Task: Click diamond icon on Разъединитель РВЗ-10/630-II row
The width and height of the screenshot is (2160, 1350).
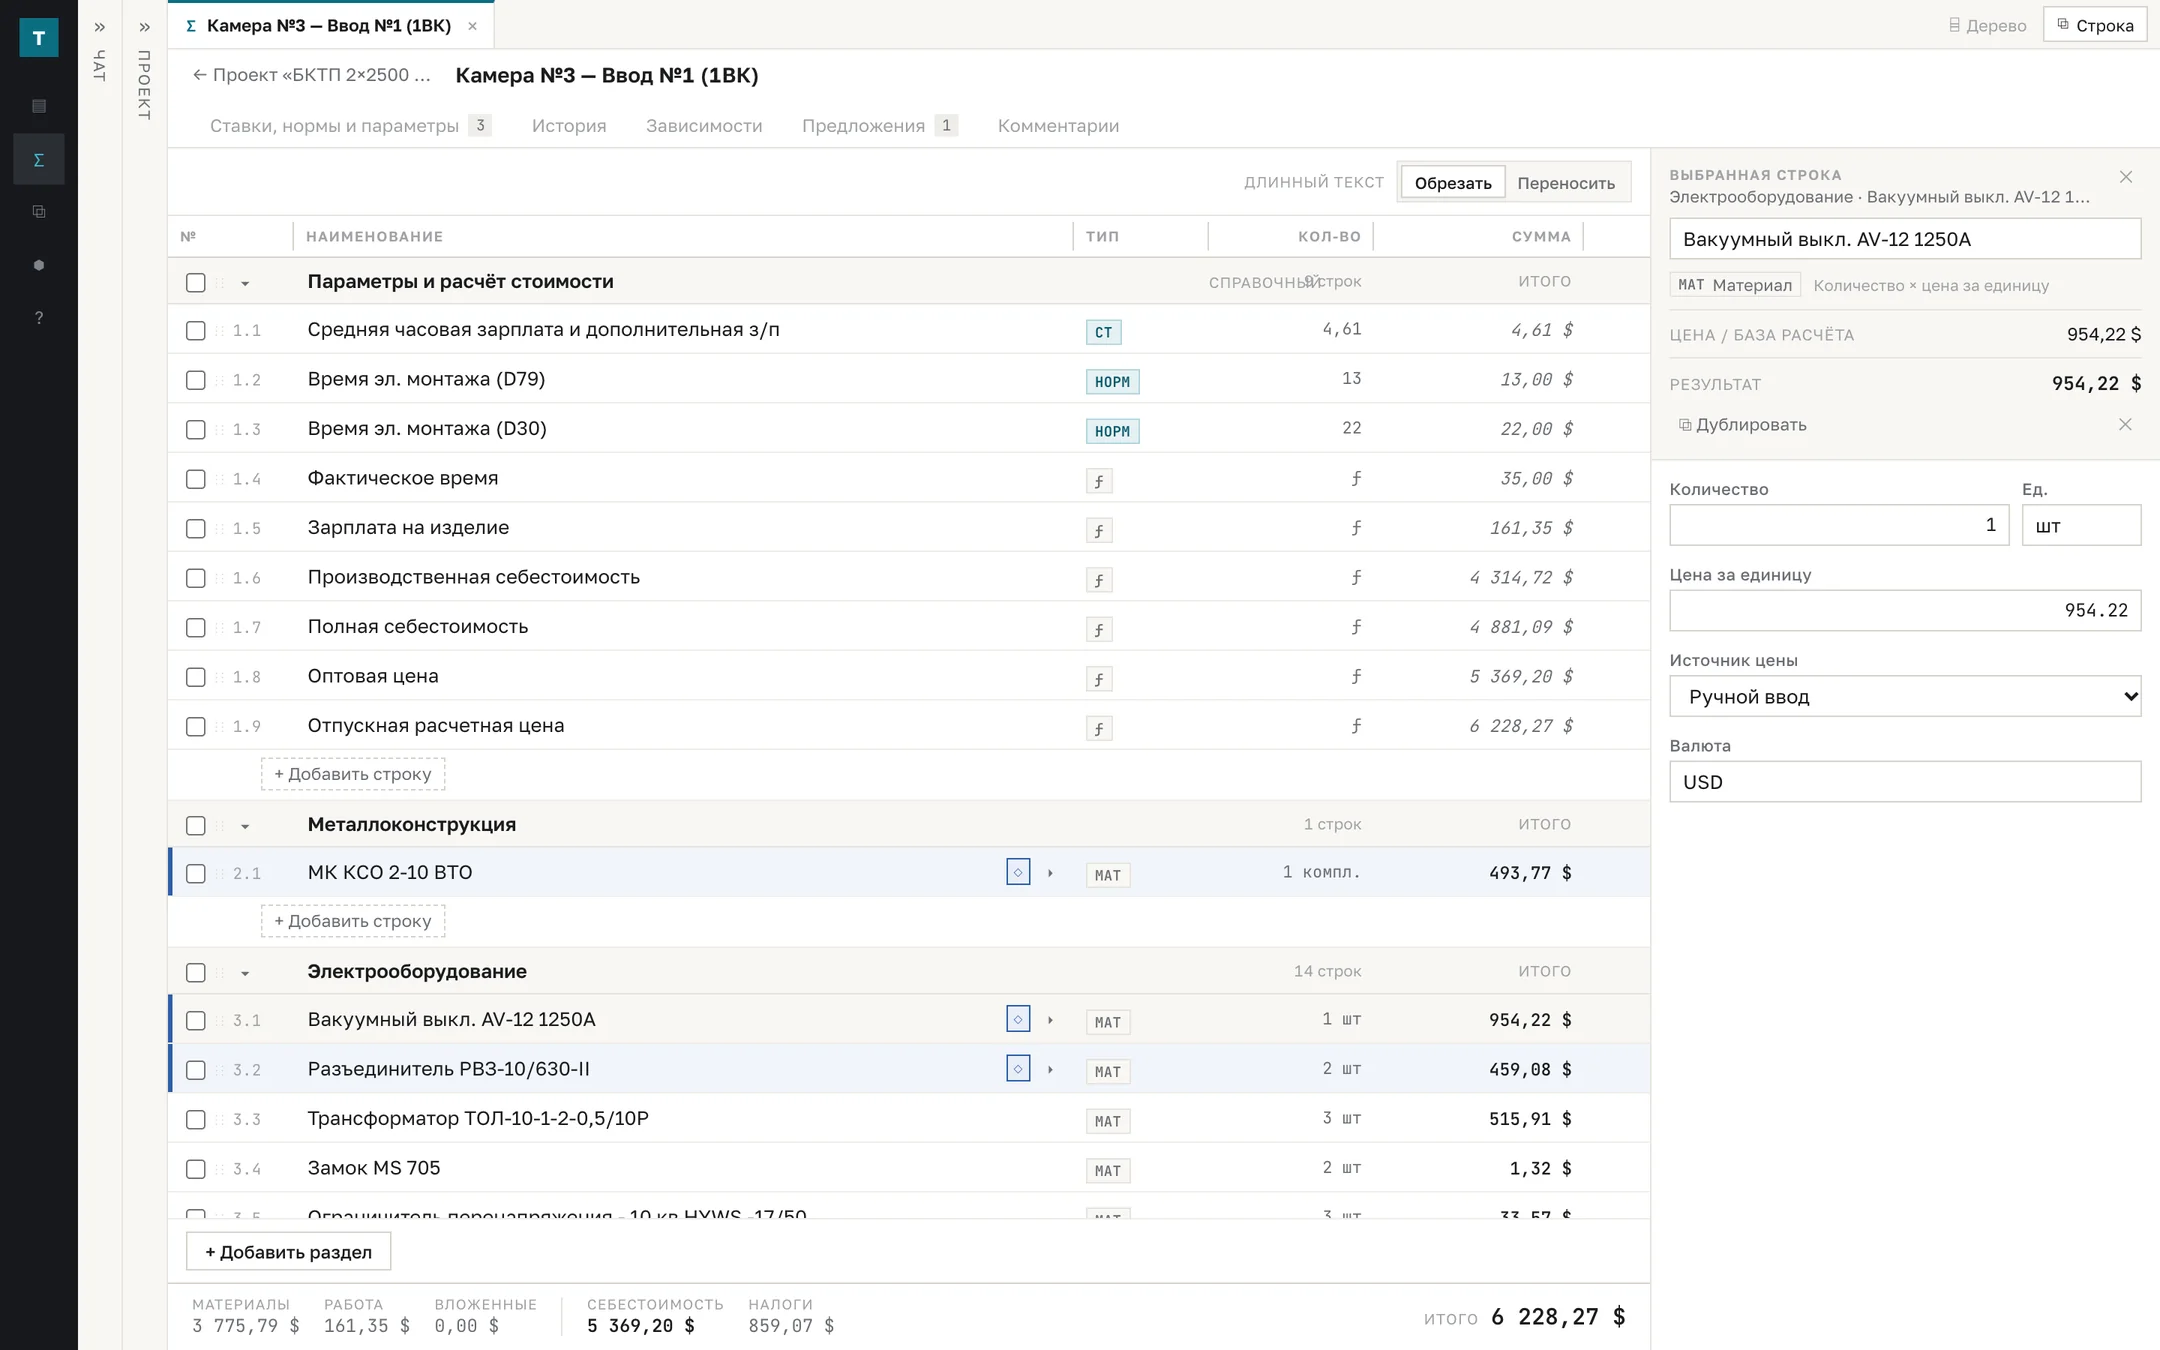Action: tap(1018, 1069)
